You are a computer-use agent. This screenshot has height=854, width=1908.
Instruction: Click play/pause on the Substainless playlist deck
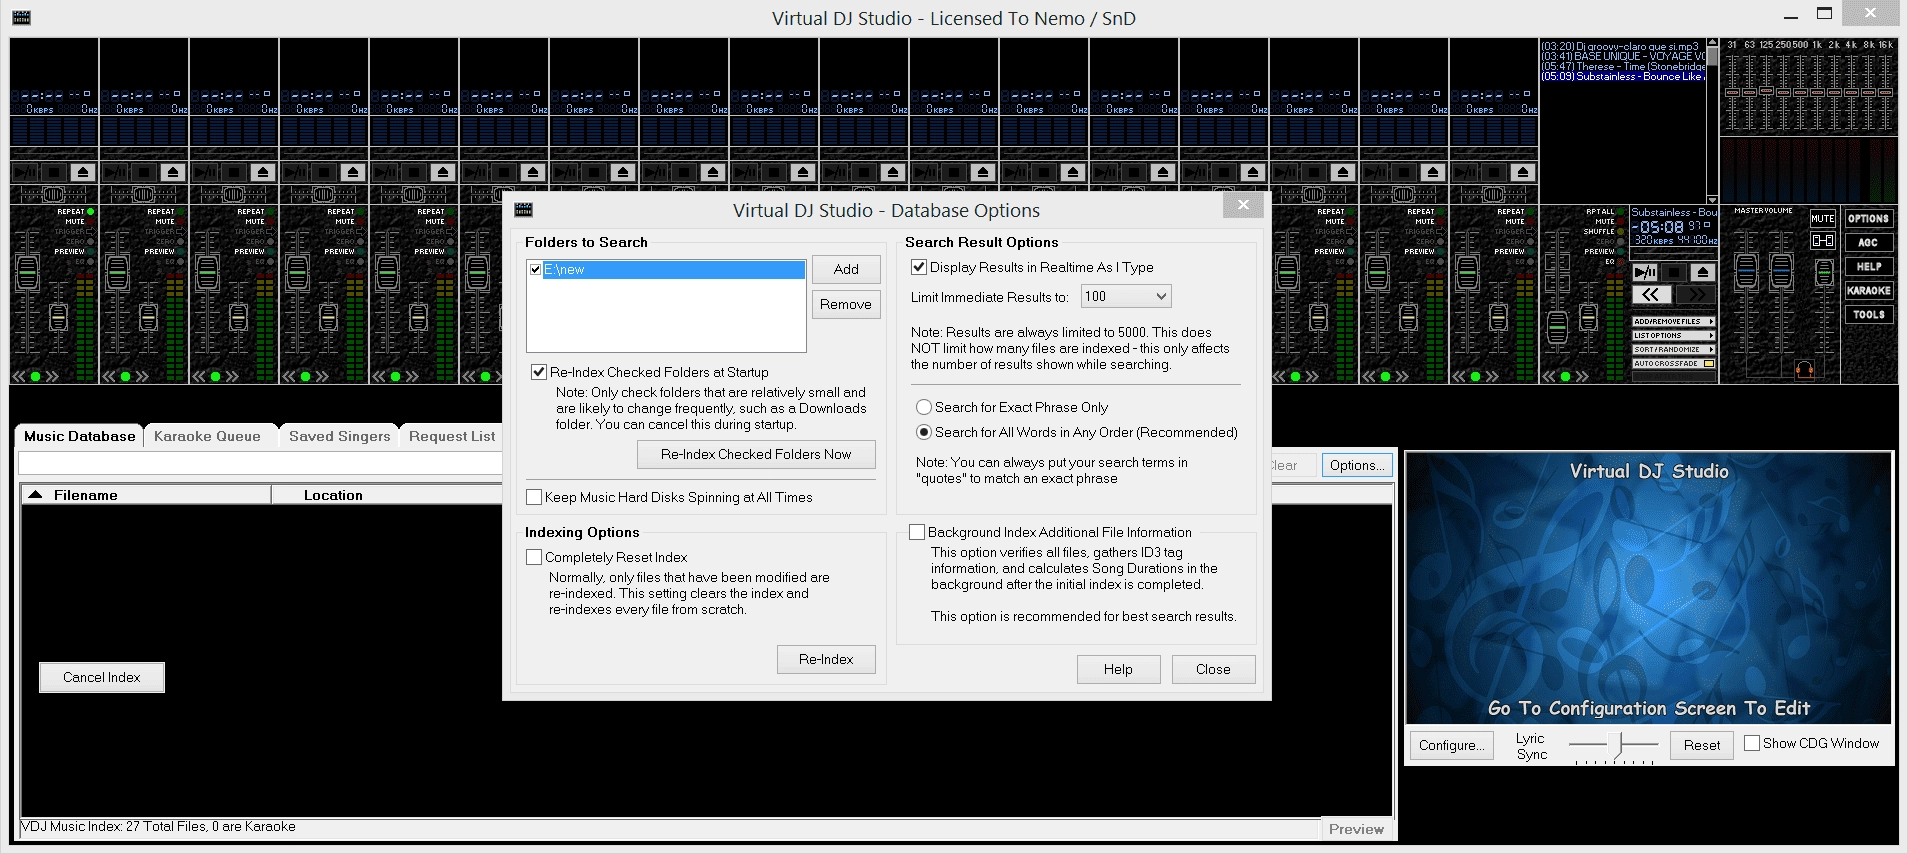(x=1645, y=272)
